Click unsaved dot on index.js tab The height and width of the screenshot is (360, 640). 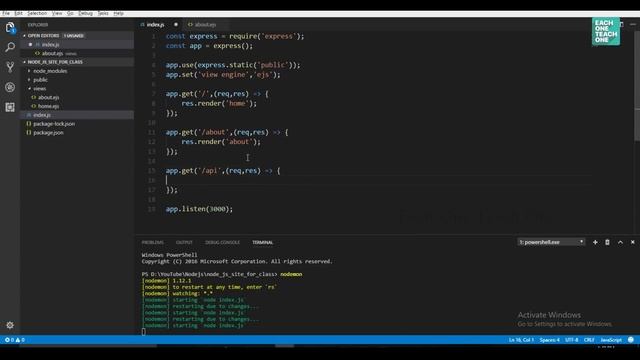(x=176, y=24)
